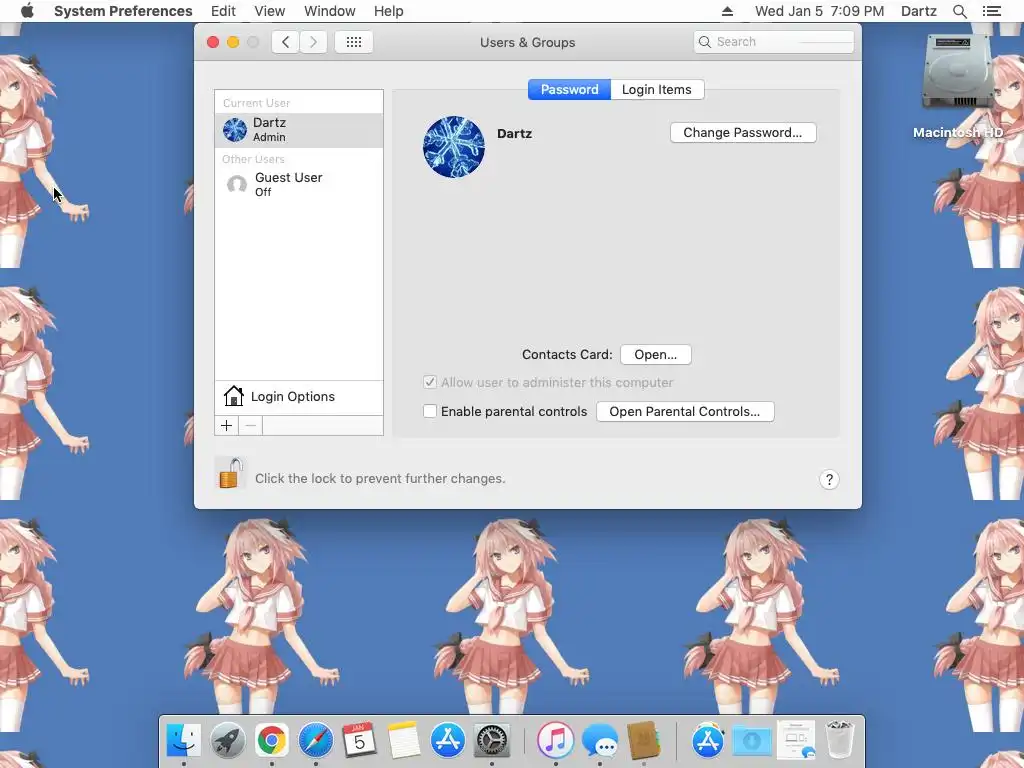This screenshot has width=1024, height=768.
Task: Open Downloads folder in the Dock
Action: coord(752,741)
